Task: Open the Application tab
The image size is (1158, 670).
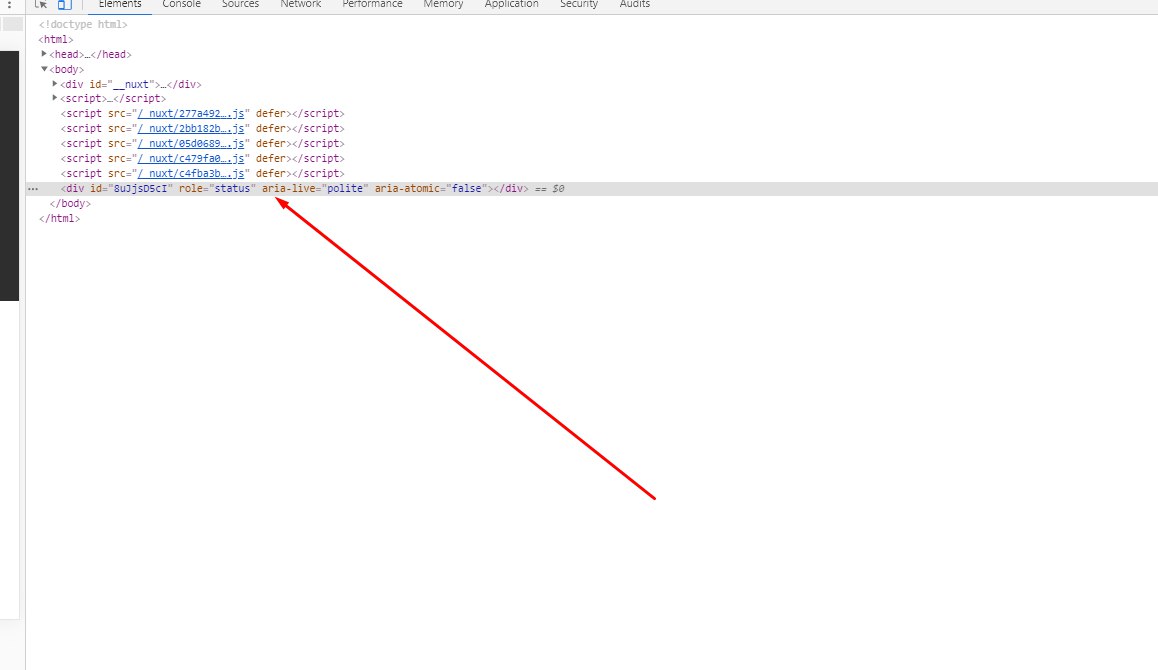Action: 511,4
